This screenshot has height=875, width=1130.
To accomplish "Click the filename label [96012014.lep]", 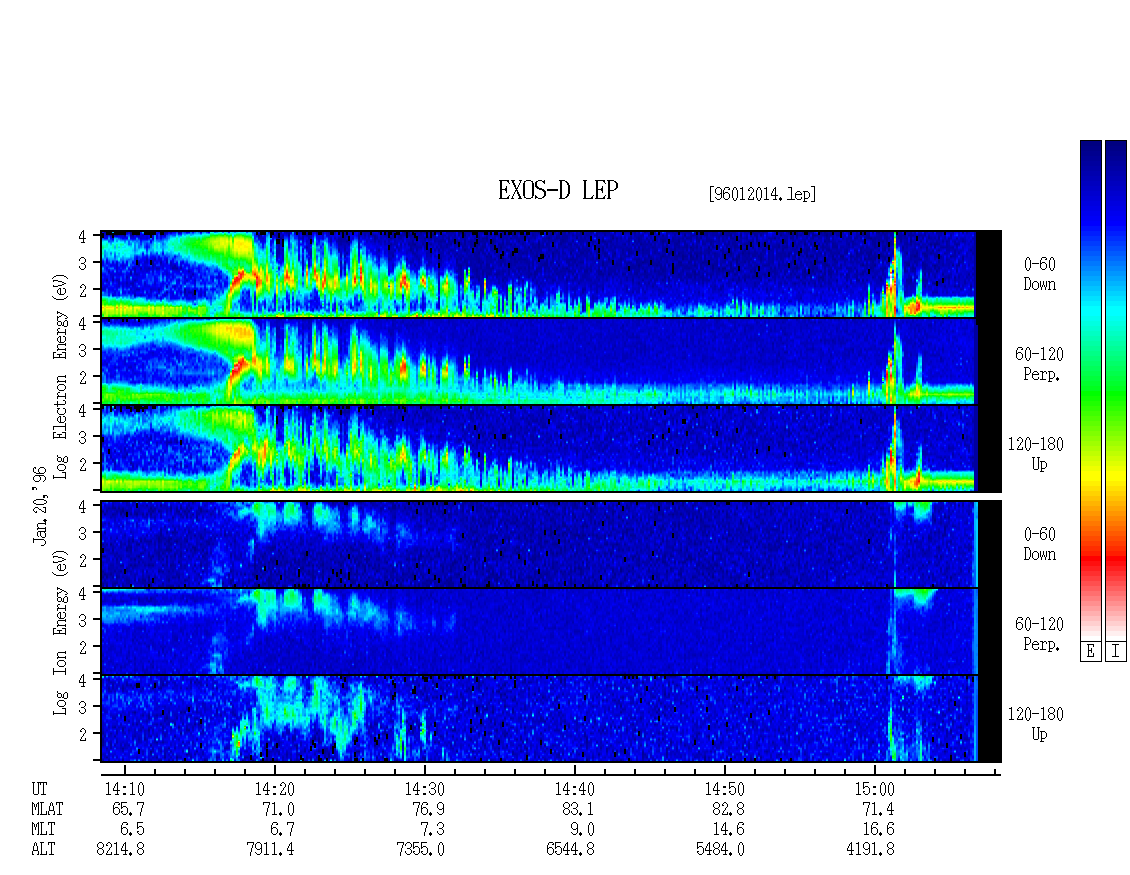I will coord(762,194).
